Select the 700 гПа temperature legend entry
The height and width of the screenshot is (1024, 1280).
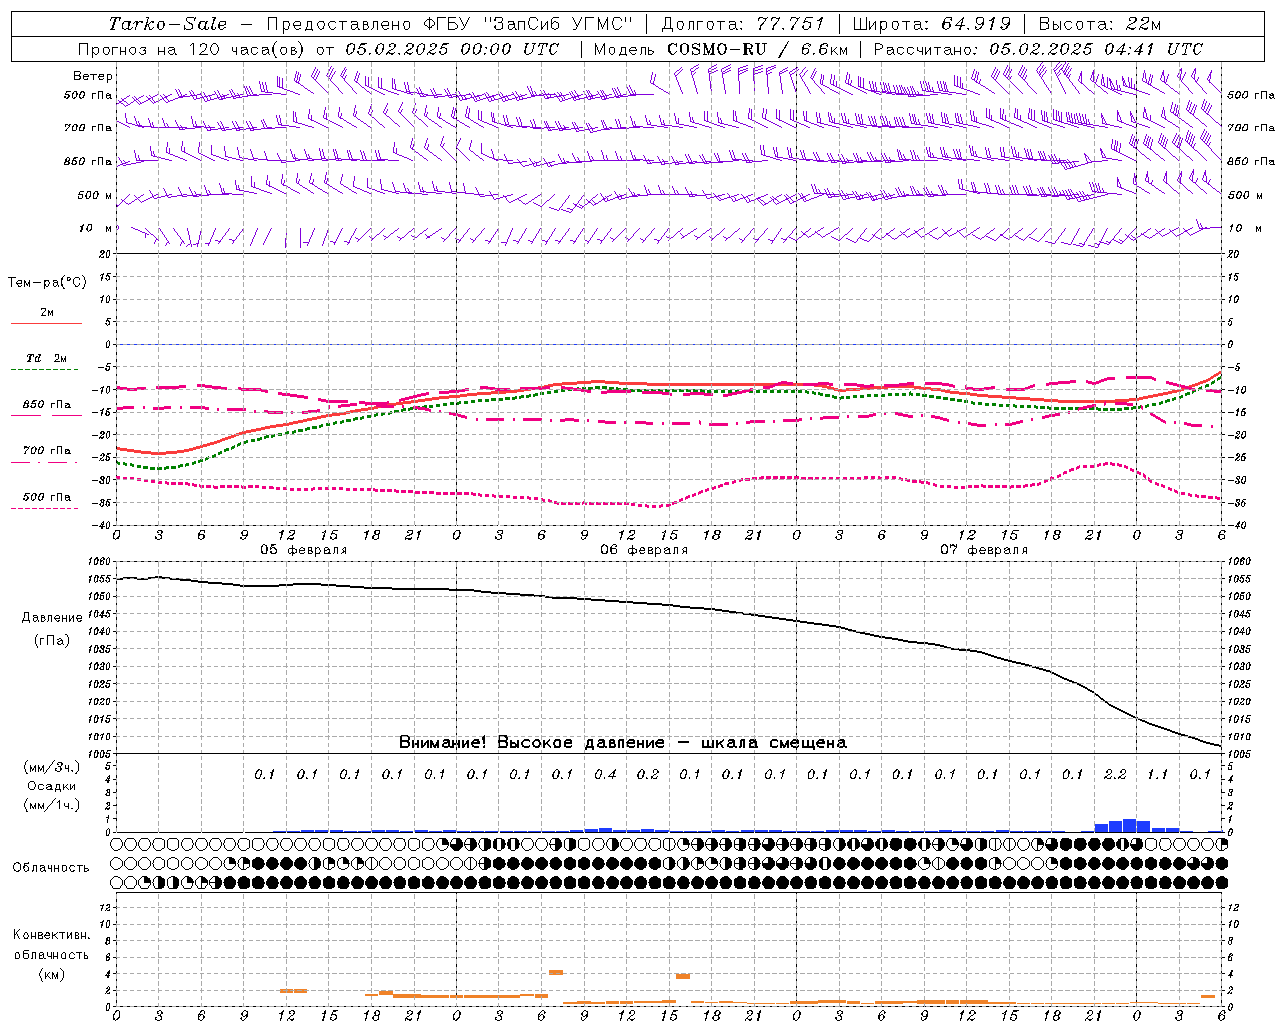[x=46, y=451]
